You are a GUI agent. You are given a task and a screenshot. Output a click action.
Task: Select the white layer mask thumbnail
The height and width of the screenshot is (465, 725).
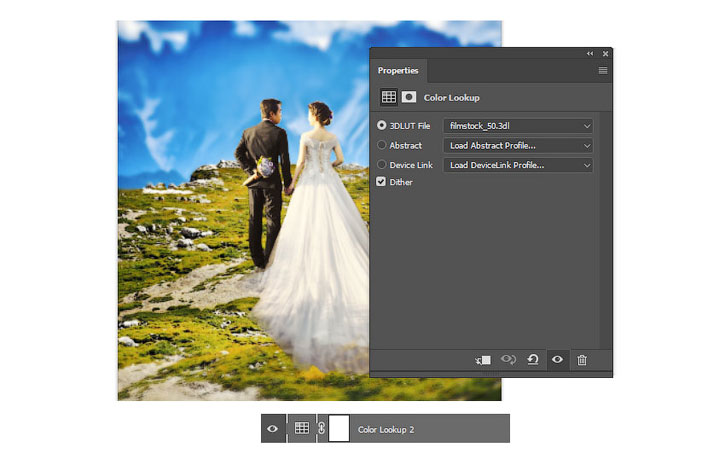click(x=339, y=428)
